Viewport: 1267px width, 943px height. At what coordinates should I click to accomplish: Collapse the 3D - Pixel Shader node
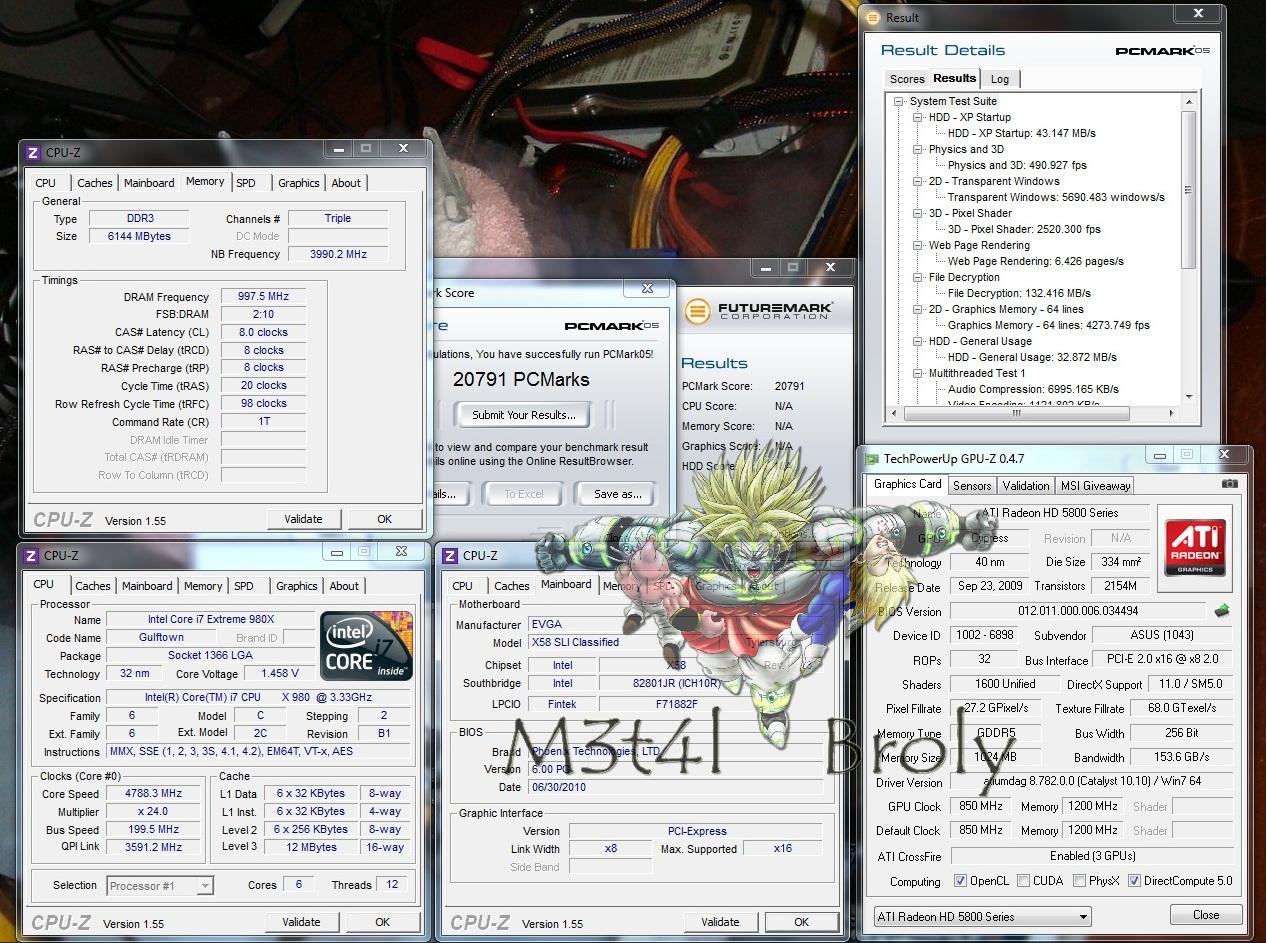(x=918, y=213)
